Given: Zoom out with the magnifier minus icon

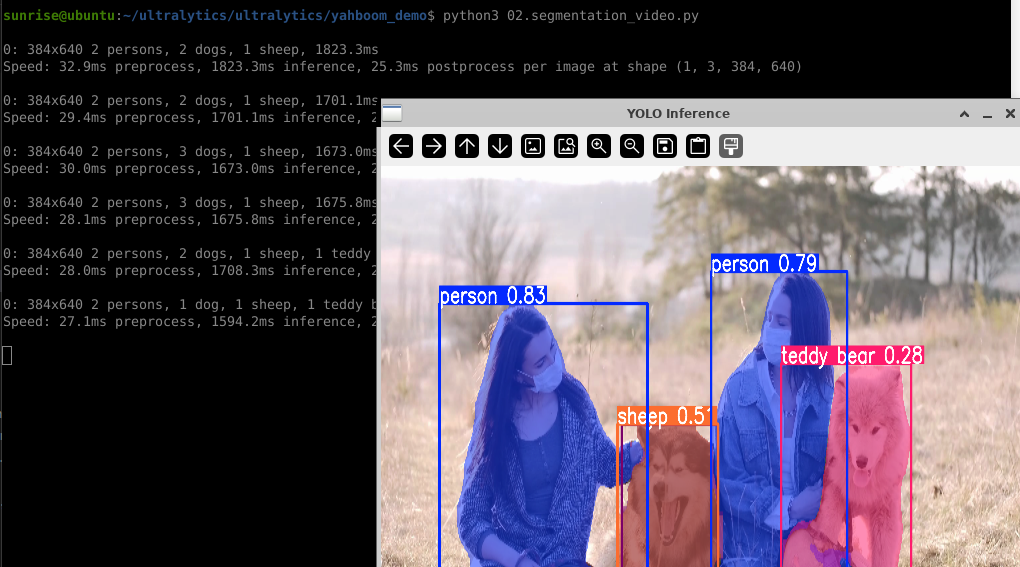Looking at the screenshot, I should point(632,146).
